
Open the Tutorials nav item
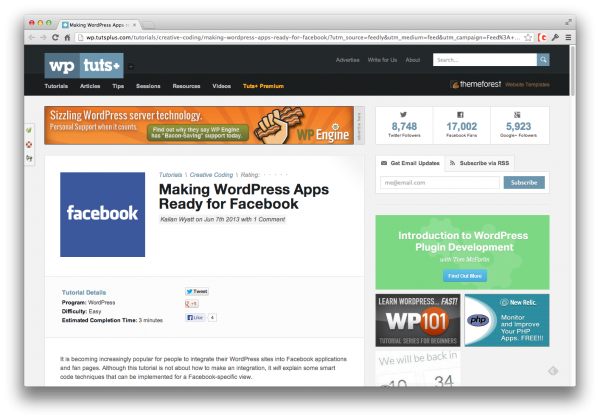(56, 86)
